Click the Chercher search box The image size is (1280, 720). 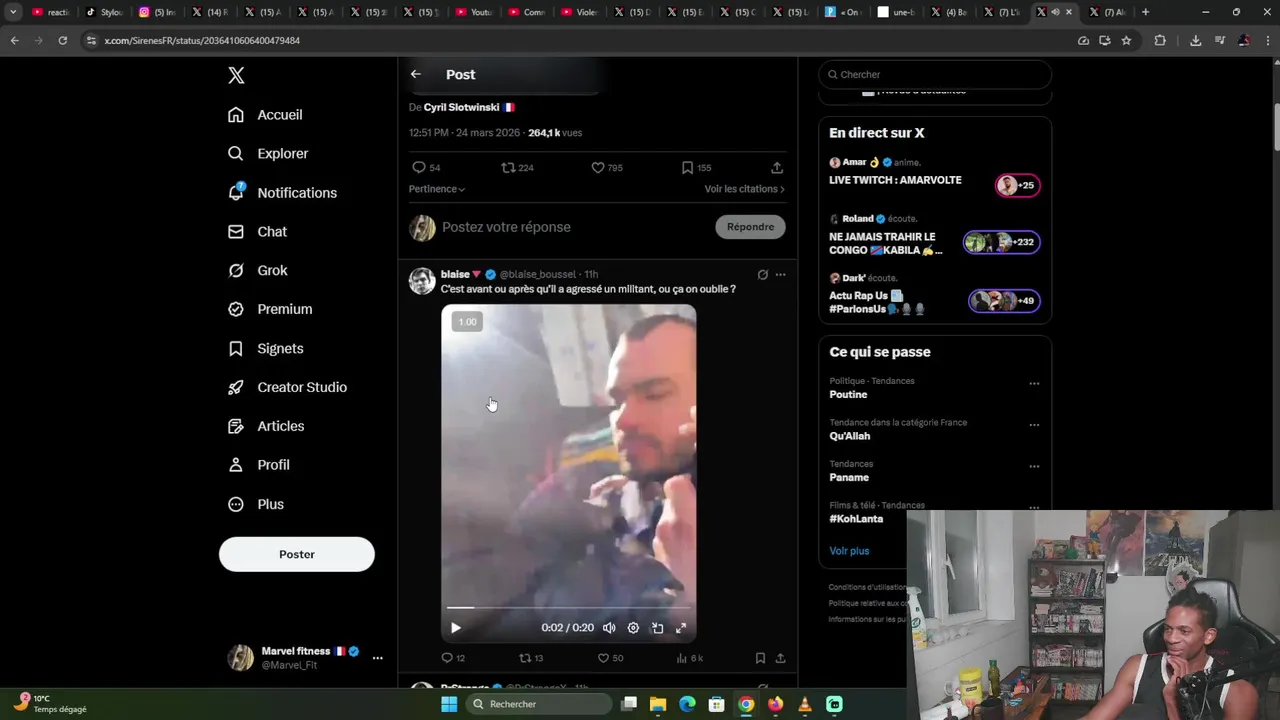point(935,74)
